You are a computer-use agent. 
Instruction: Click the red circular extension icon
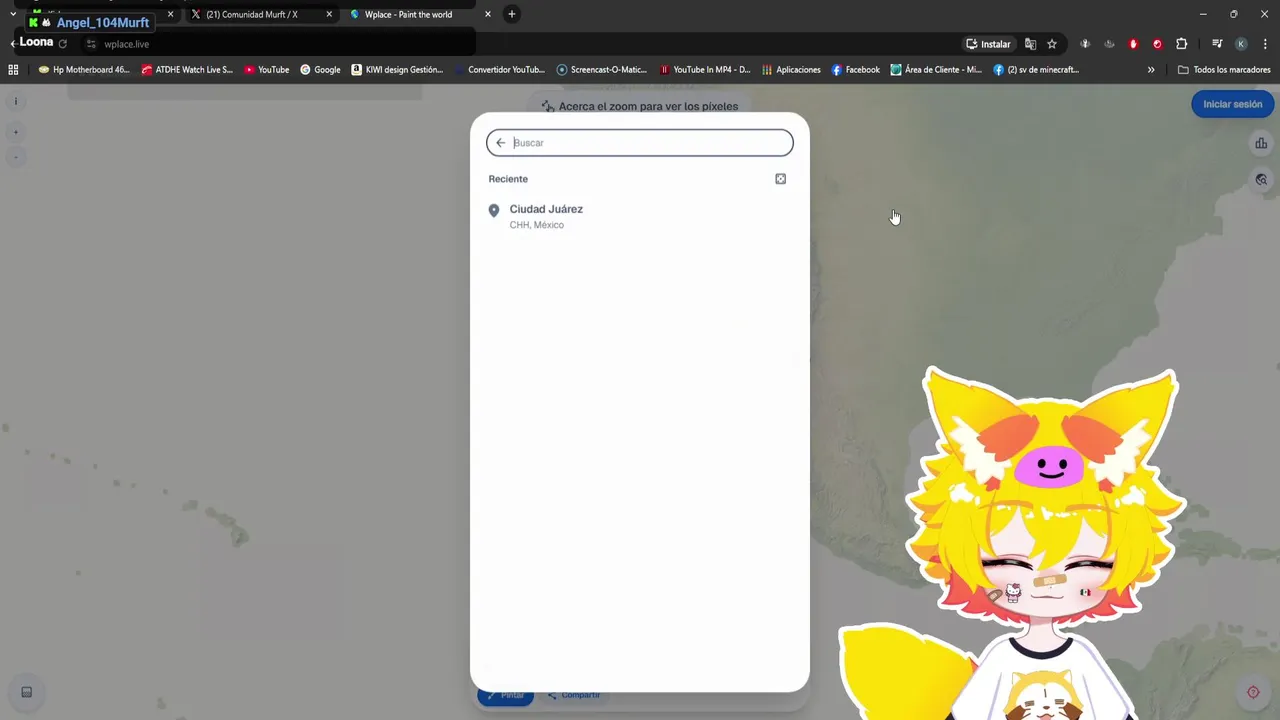(x=1157, y=44)
